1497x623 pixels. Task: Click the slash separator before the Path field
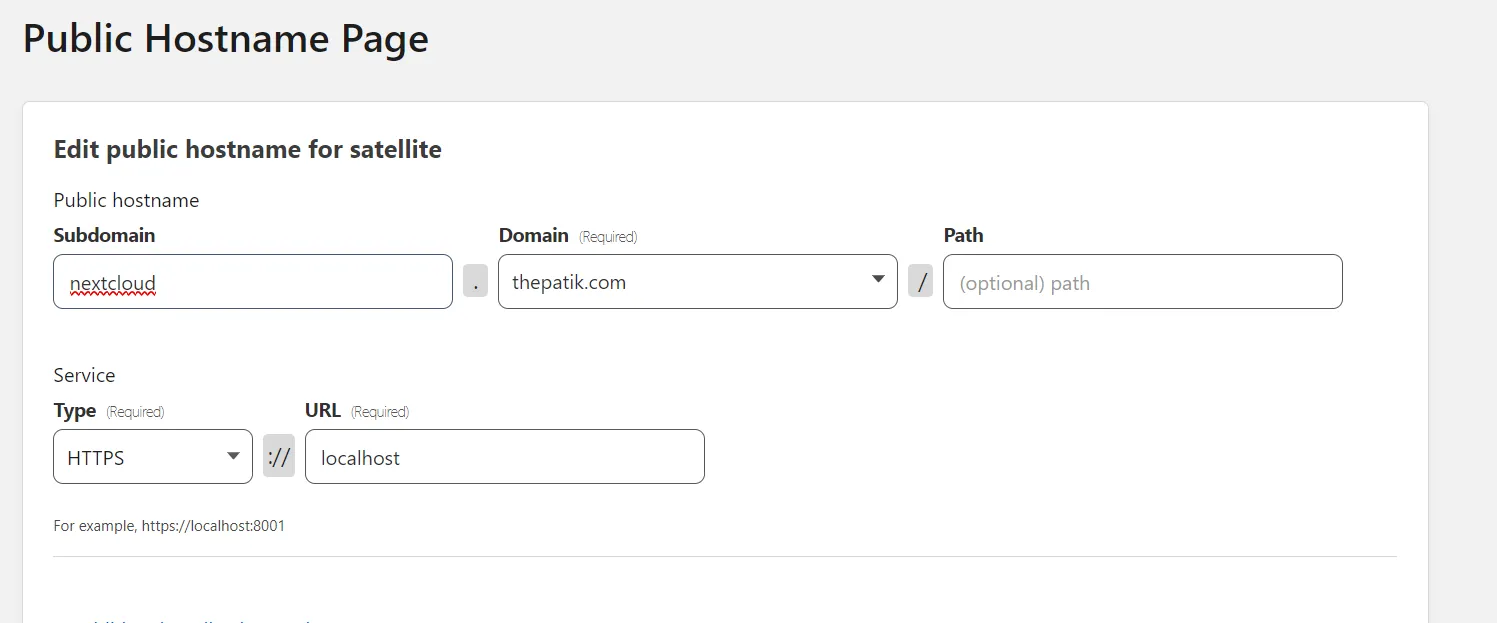921,281
